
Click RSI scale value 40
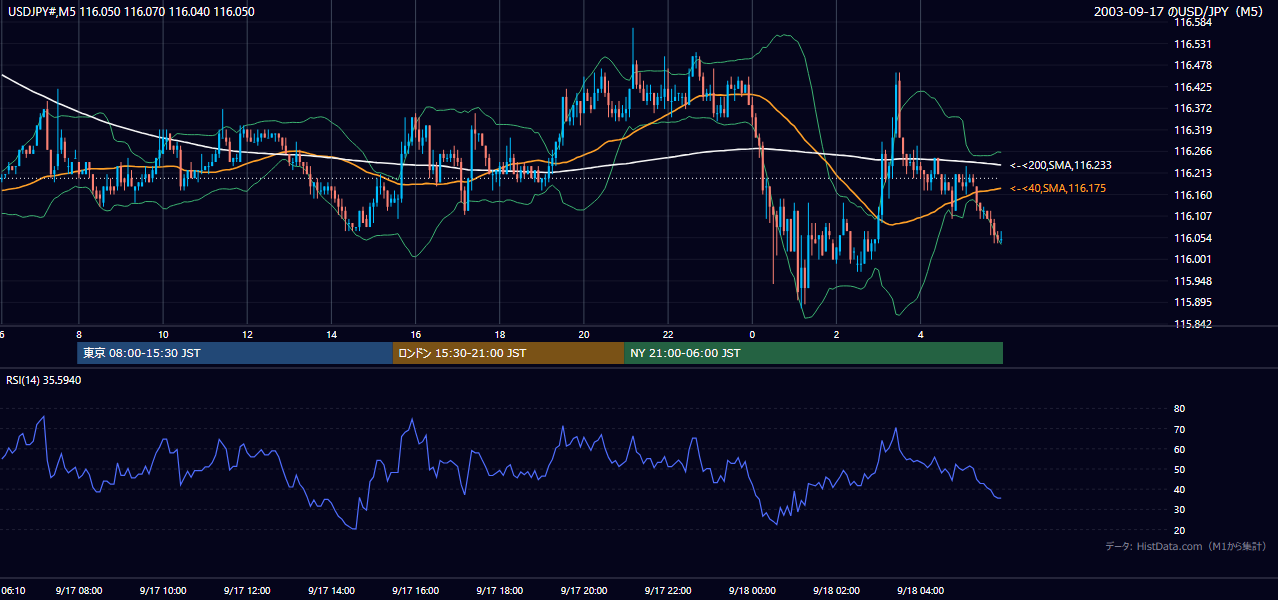tap(1179, 490)
